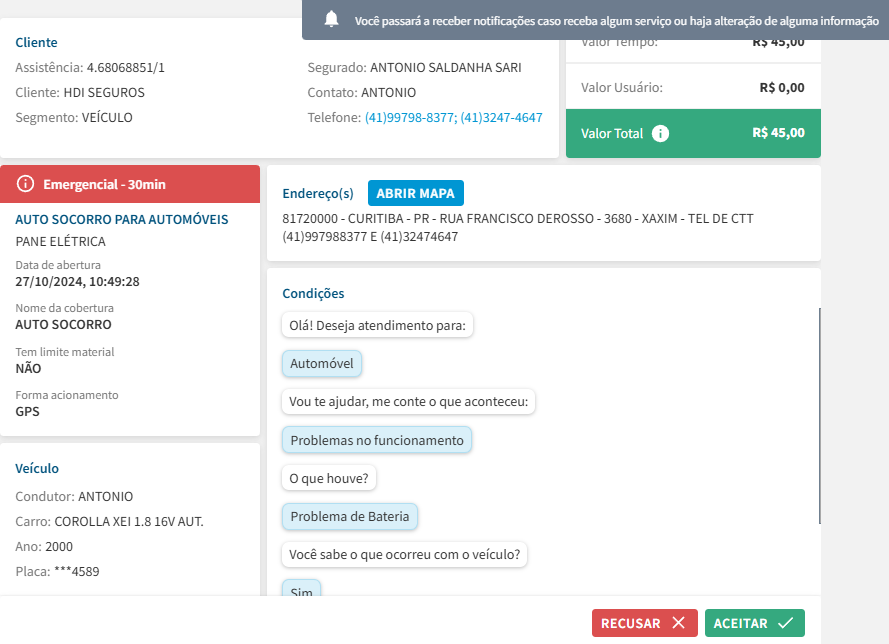Select the Automóvel chat answer
Screen dimensions: 889x644
click(x=322, y=363)
